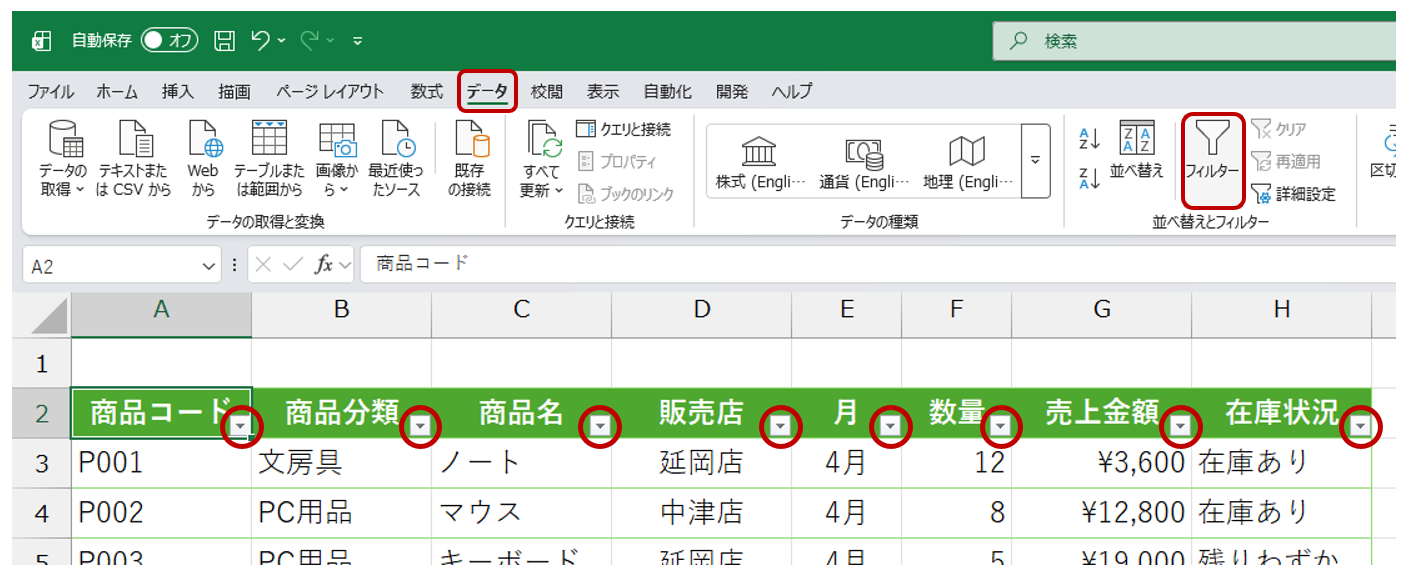1407x565 pixels.
Task: Click the 再適用 (Reapply) button
Action: pyautogui.click(x=1286, y=161)
